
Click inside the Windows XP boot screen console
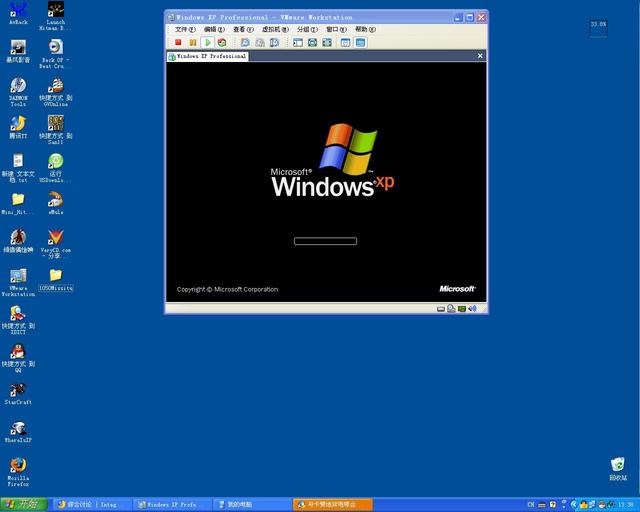click(326, 182)
